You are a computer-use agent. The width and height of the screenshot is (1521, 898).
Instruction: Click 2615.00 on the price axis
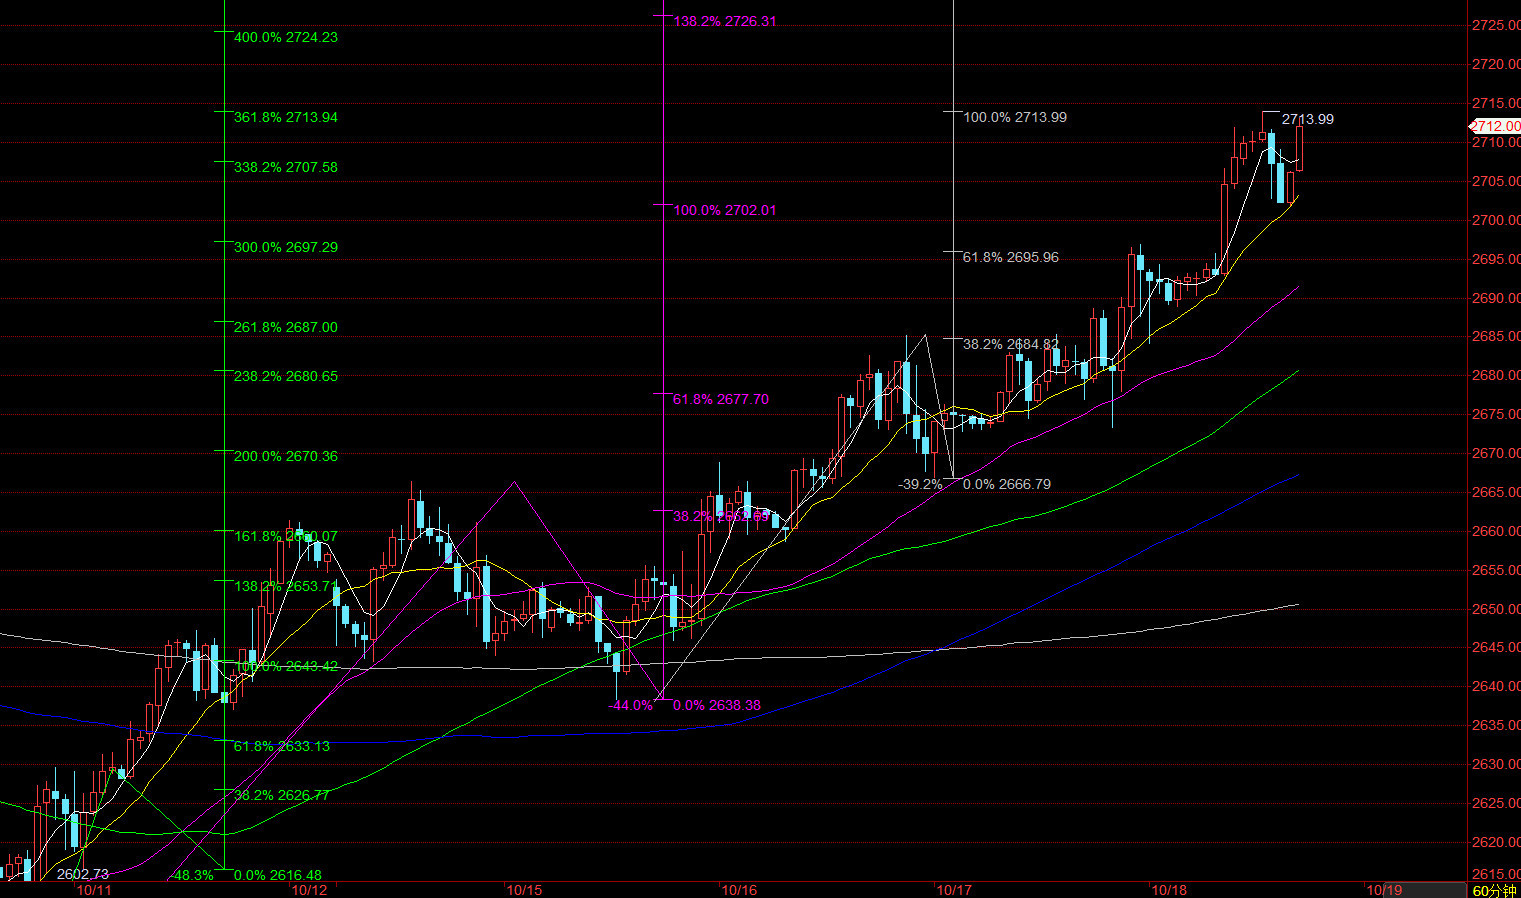click(1496, 874)
